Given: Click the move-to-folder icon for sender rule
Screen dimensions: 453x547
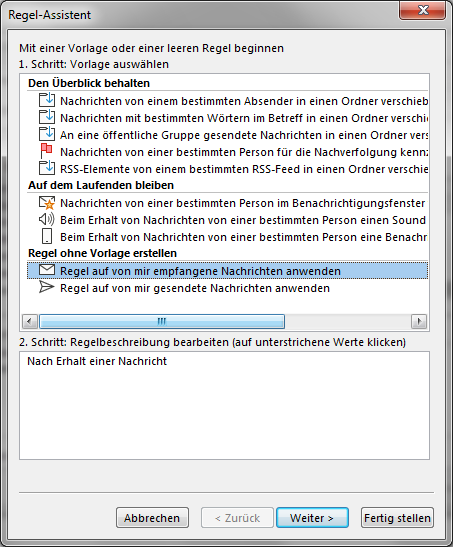Looking at the screenshot, I should (x=47, y=100).
